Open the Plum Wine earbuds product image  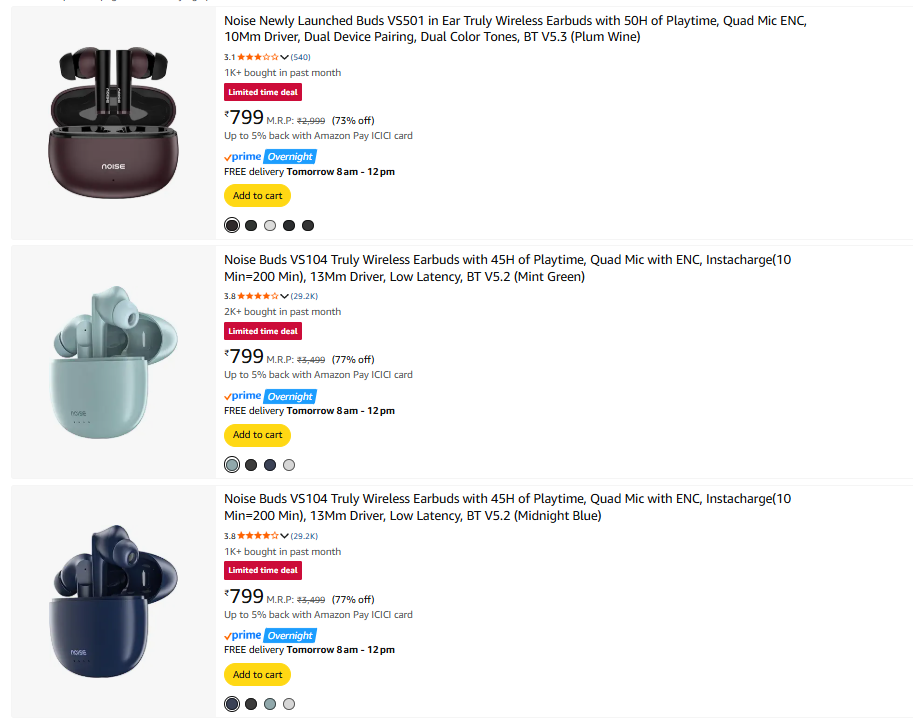113,123
